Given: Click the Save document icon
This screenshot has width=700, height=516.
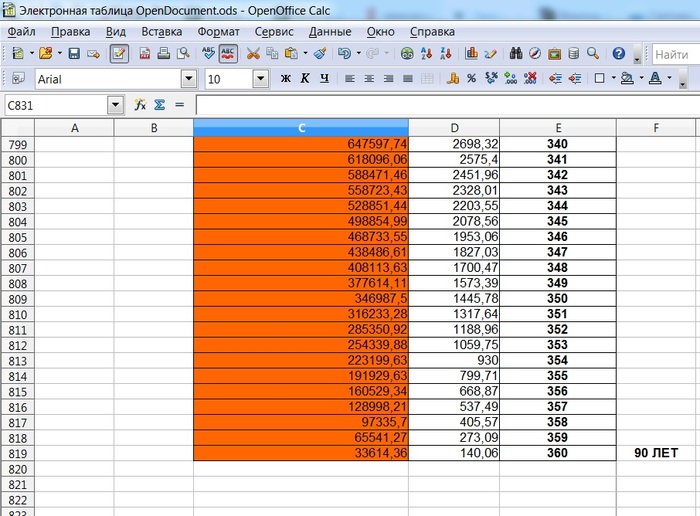Looking at the screenshot, I should 74,53.
